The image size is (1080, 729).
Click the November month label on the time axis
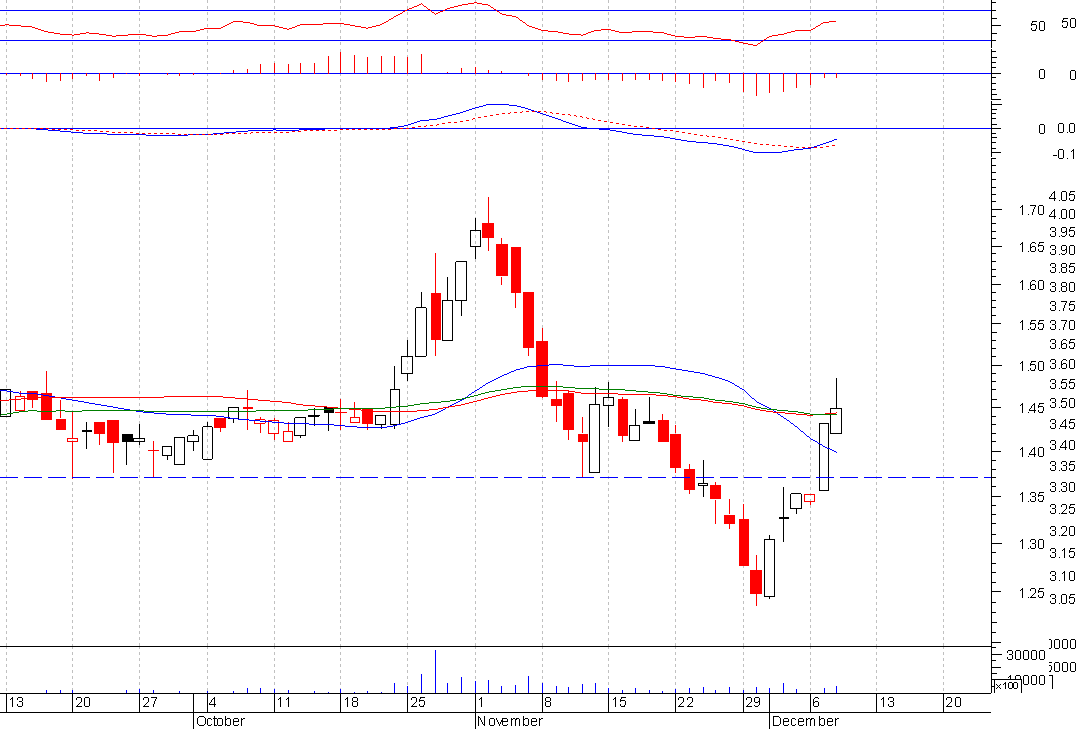coord(510,721)
